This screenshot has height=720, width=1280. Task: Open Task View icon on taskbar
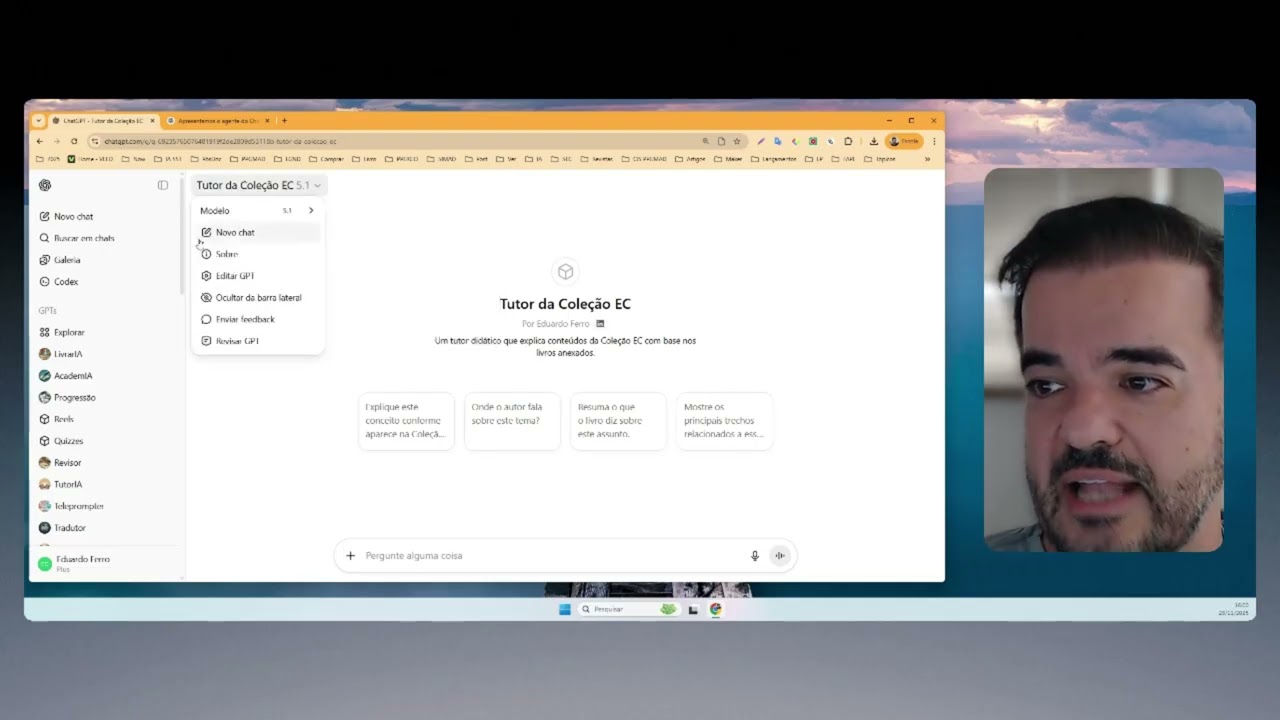[x=693, y=609]
